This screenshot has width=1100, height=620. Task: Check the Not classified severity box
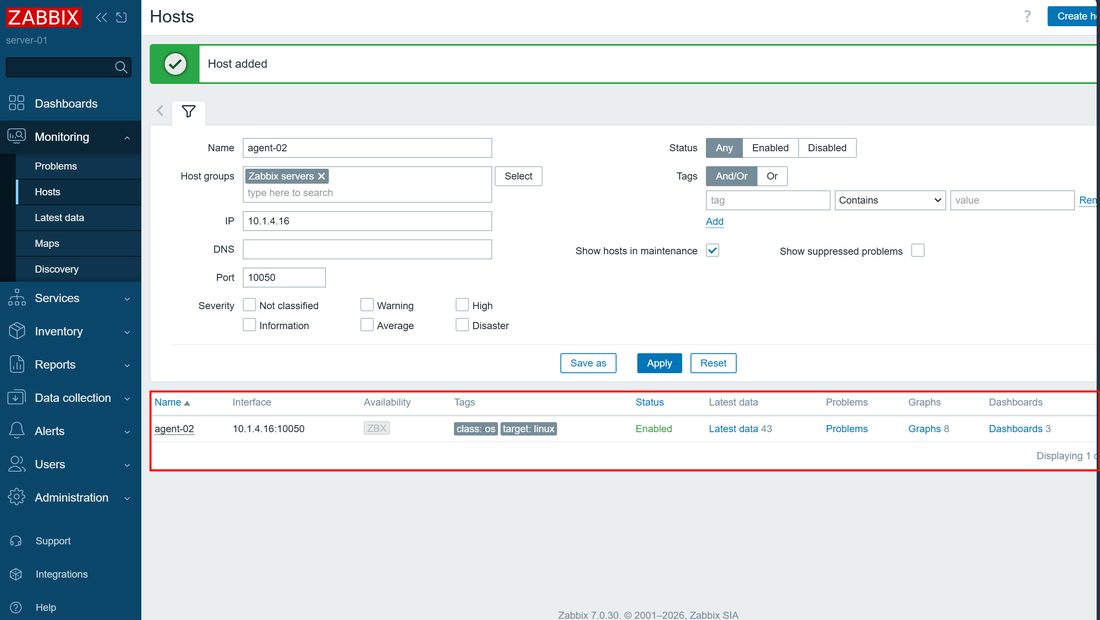(x=249, y=304)
